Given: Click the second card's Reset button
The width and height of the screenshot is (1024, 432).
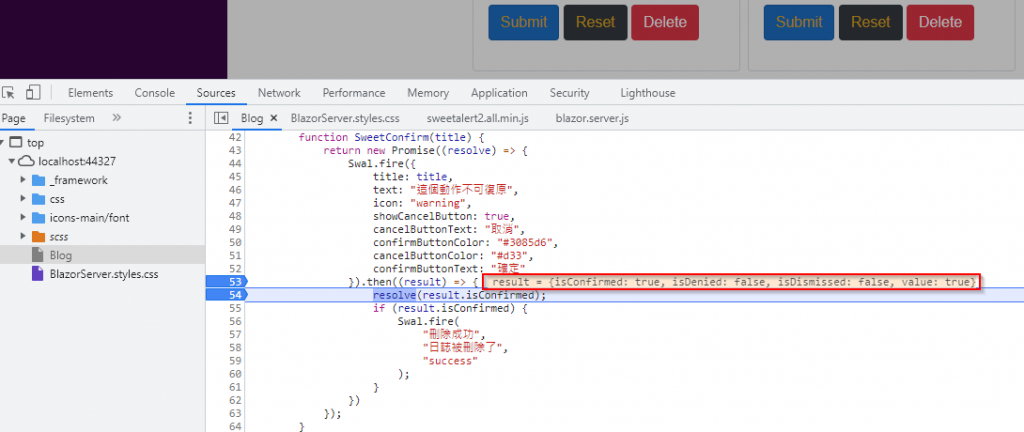Looking at the screenshot, I should click(871, 22).
